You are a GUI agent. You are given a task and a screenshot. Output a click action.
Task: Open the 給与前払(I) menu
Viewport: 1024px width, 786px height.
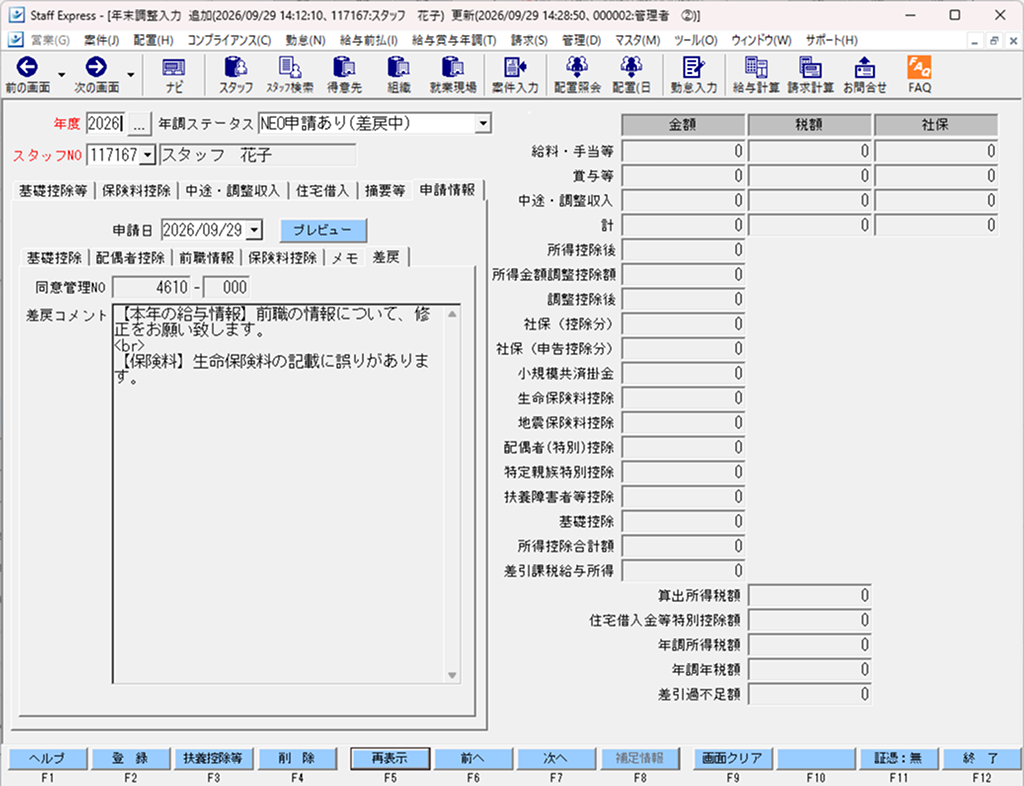click(368, 40)
